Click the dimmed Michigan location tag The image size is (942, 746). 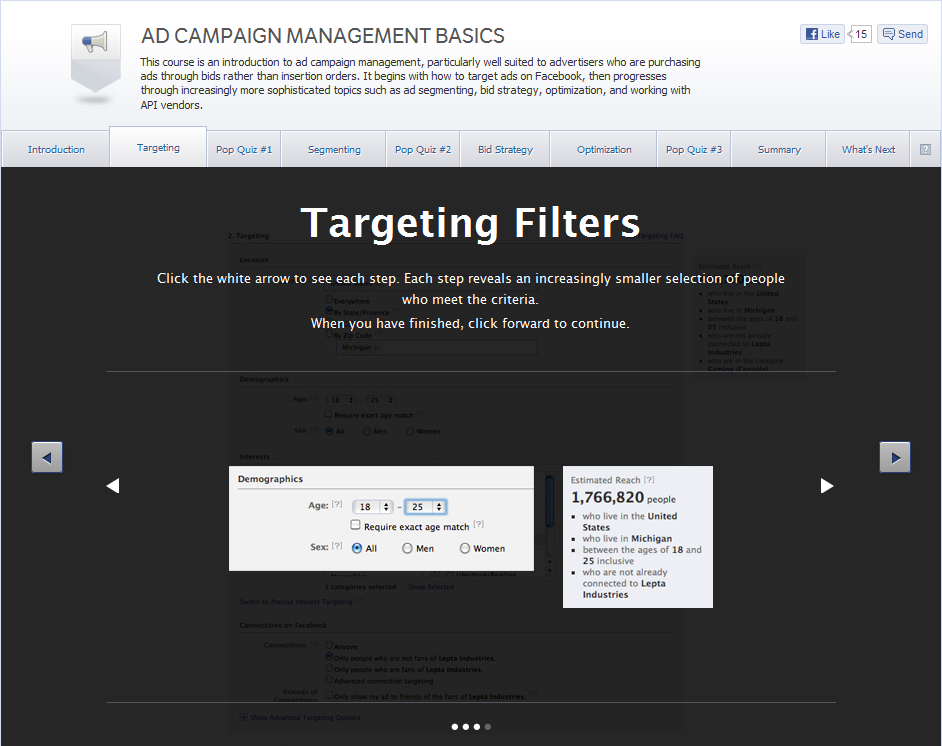point(360,347)
